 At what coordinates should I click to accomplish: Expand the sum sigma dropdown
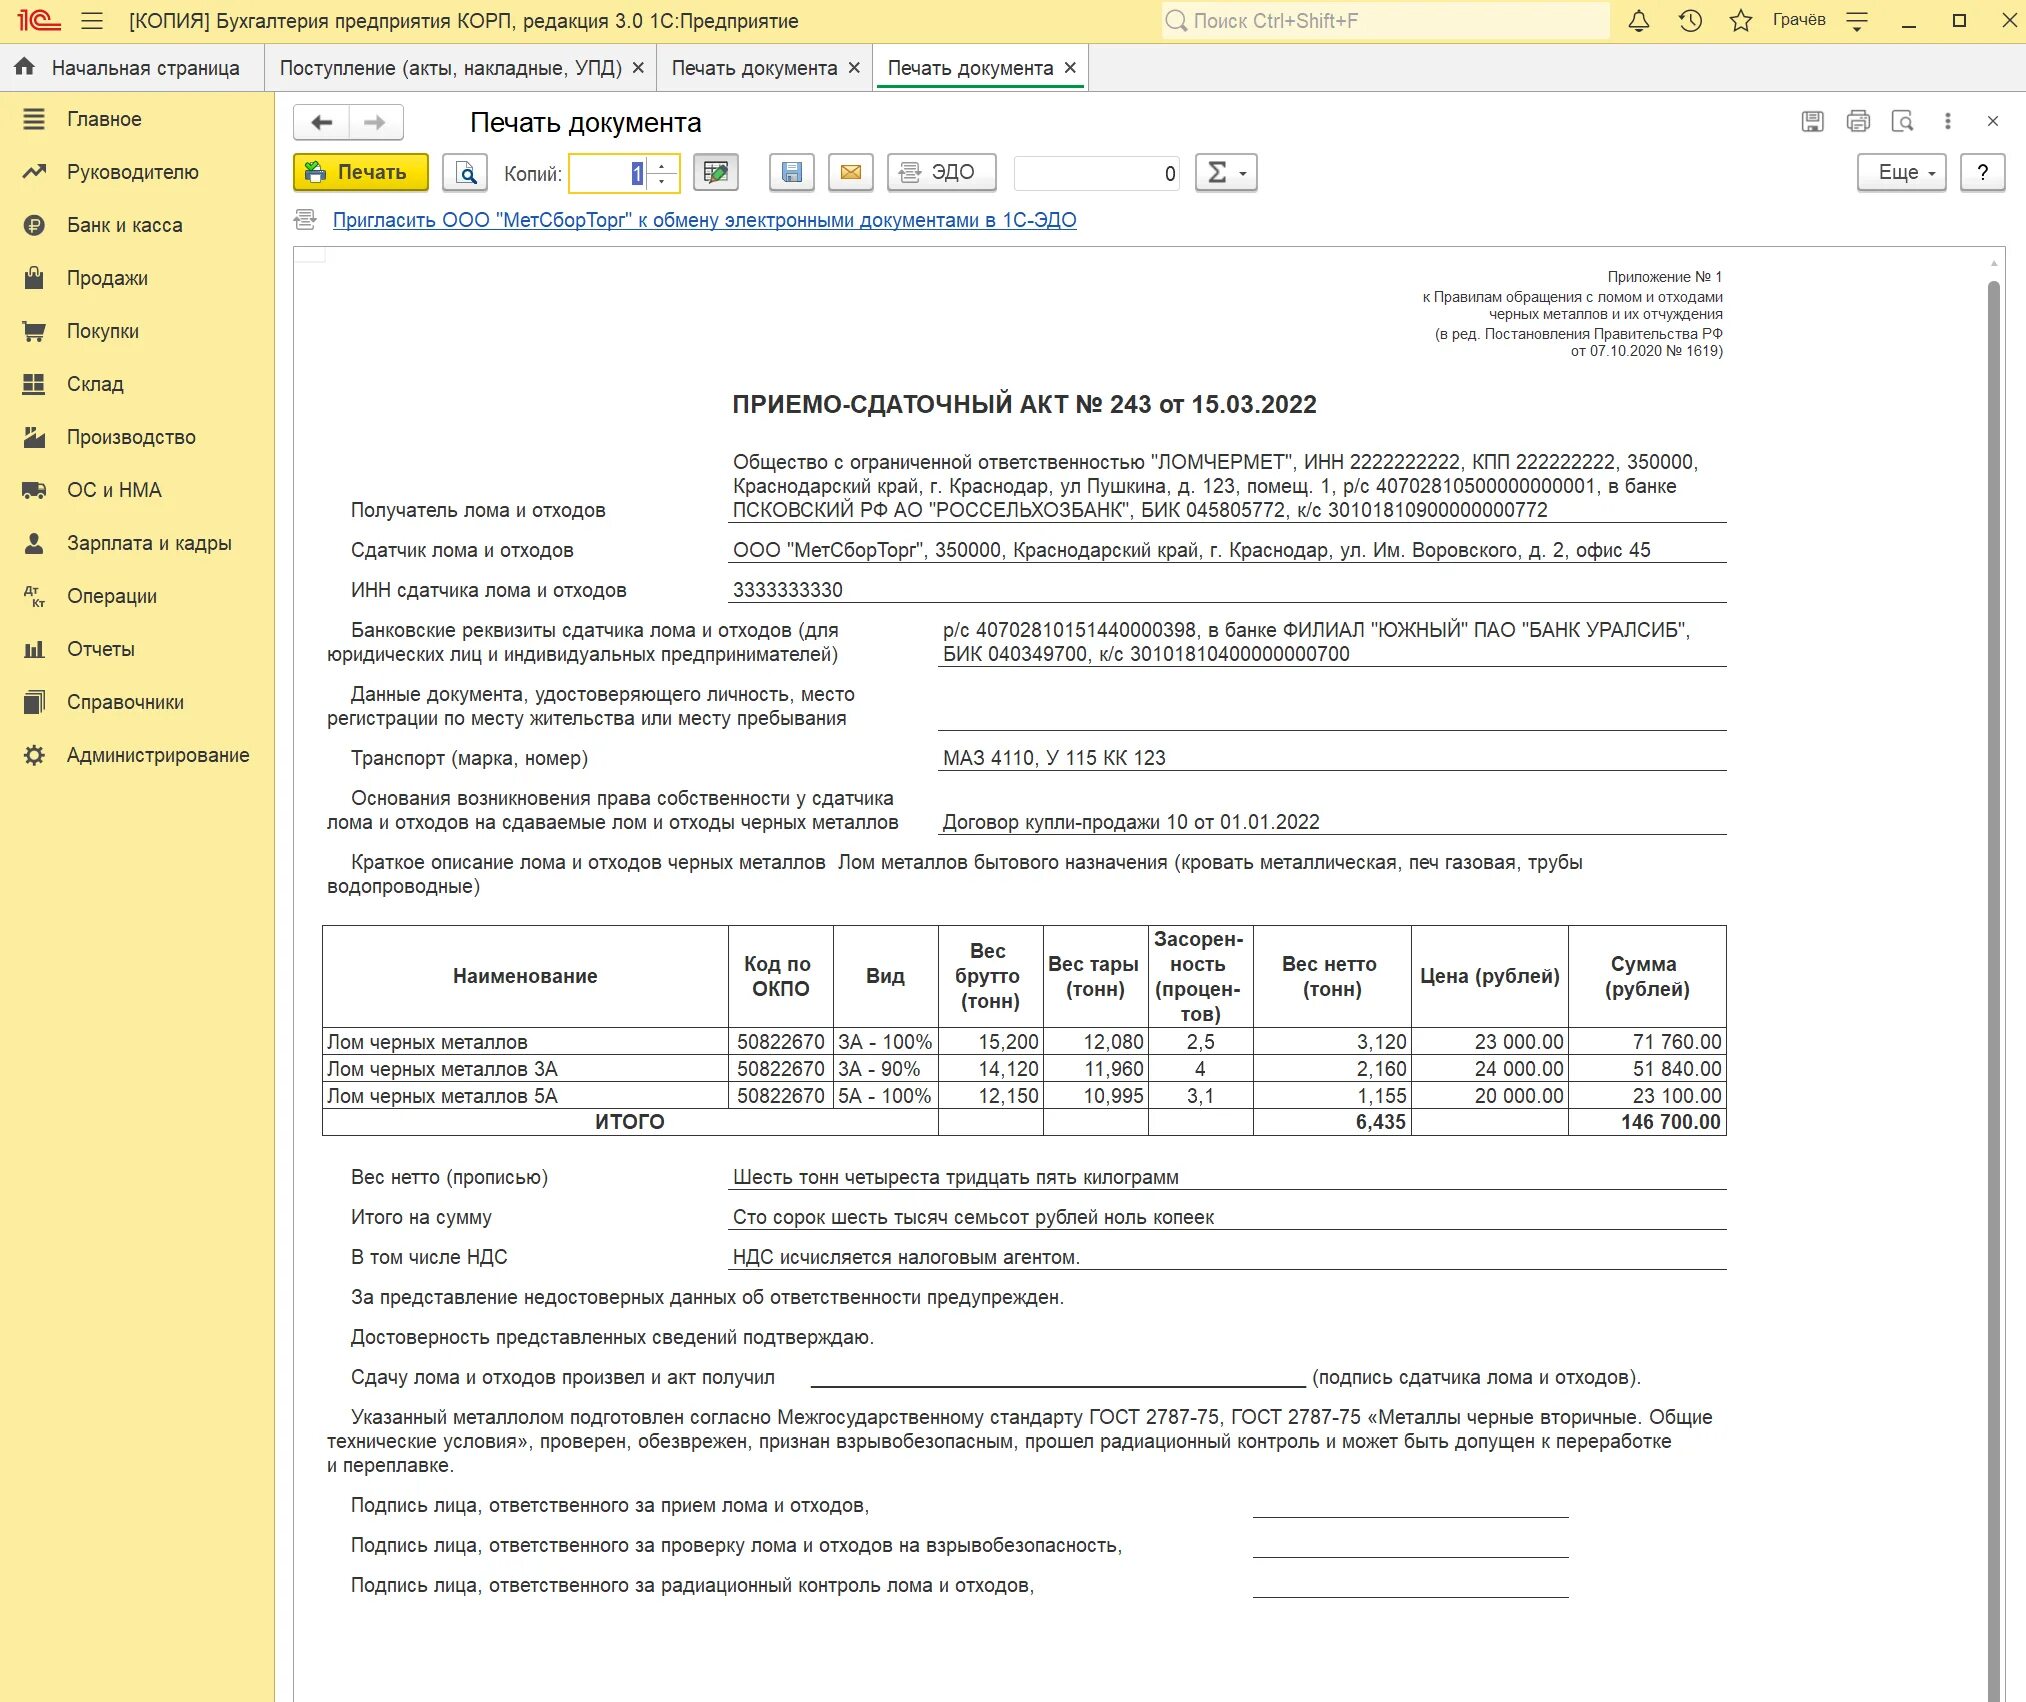[1226, 173]
